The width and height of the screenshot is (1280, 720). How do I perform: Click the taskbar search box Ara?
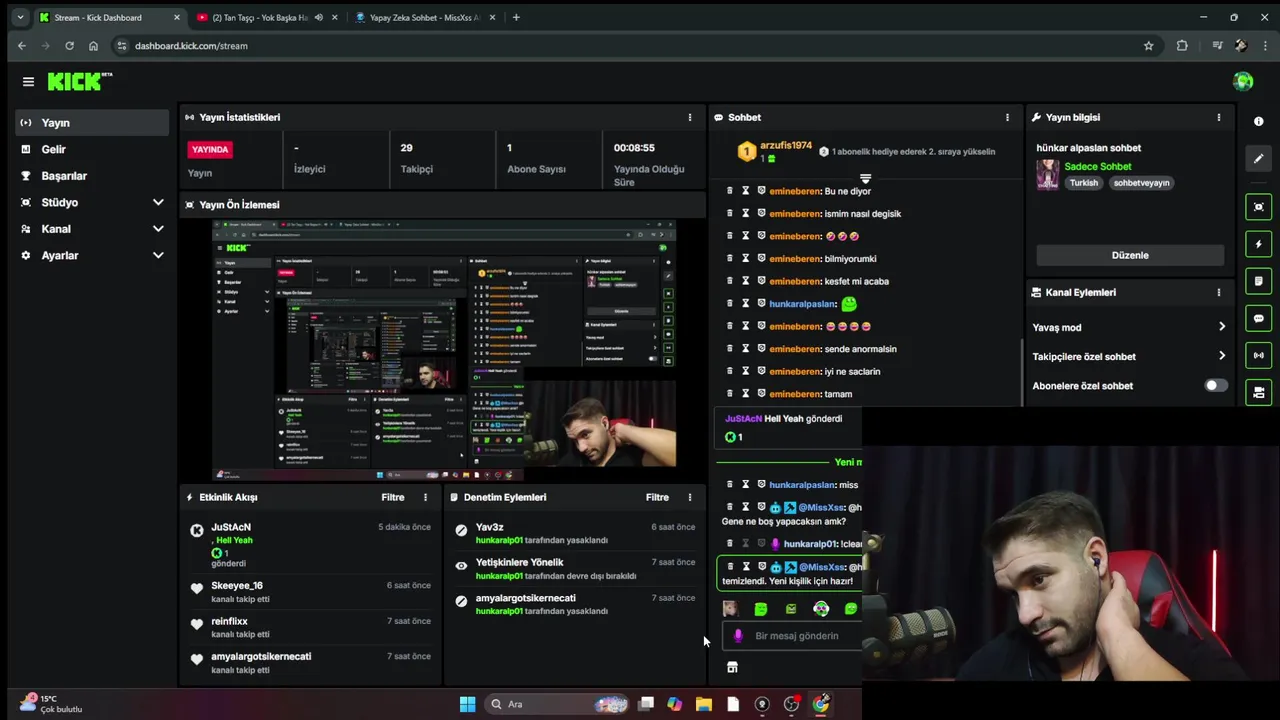[x=557, y=704]
